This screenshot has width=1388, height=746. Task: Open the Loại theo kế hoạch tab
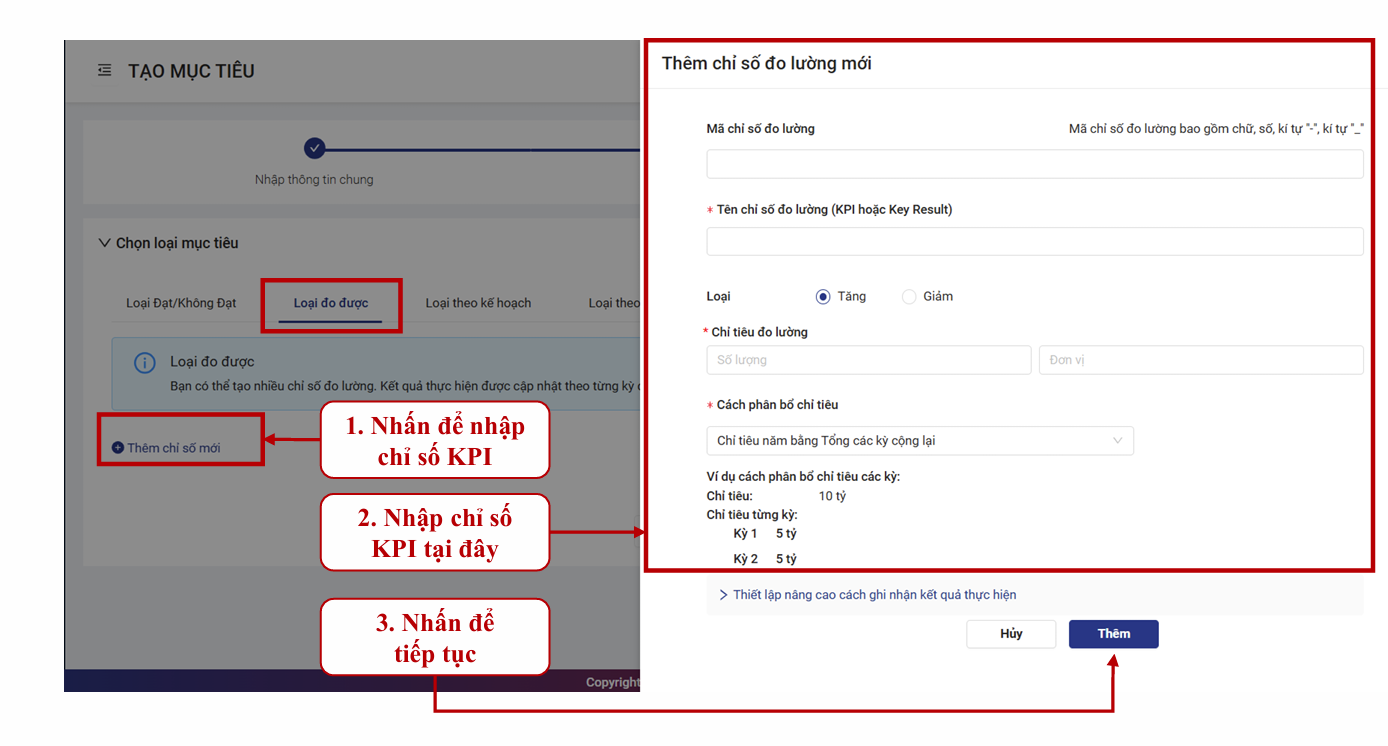(478, 303)
